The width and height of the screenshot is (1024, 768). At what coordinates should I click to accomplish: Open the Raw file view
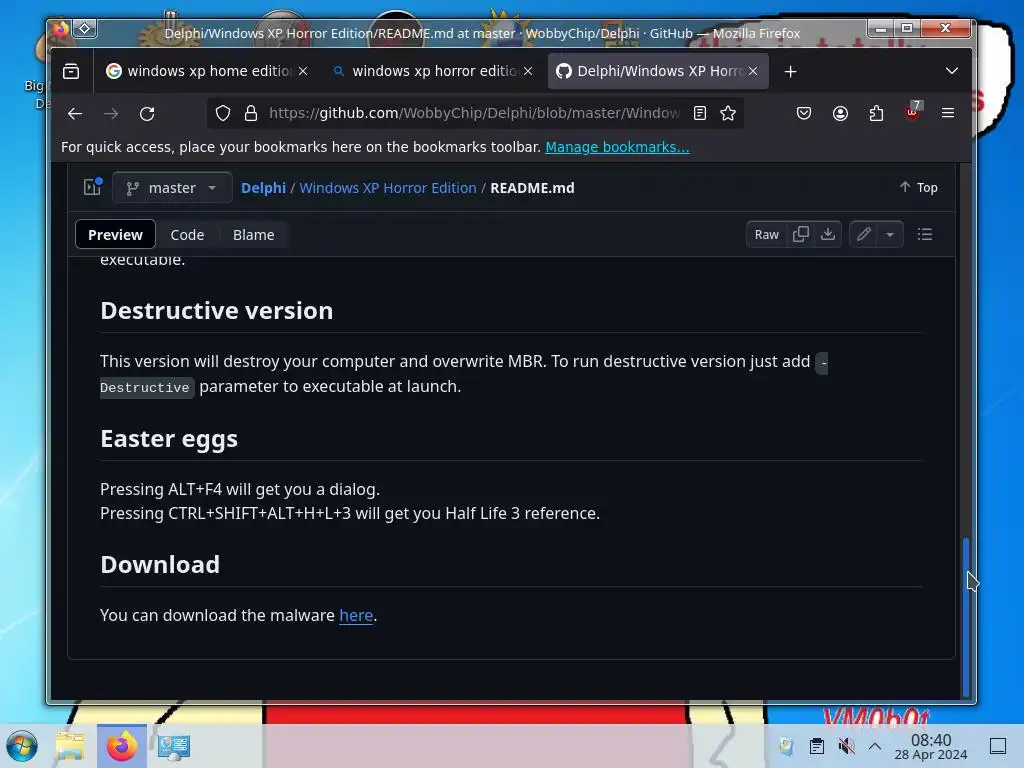pyautogui.click(x=767, y=234)
